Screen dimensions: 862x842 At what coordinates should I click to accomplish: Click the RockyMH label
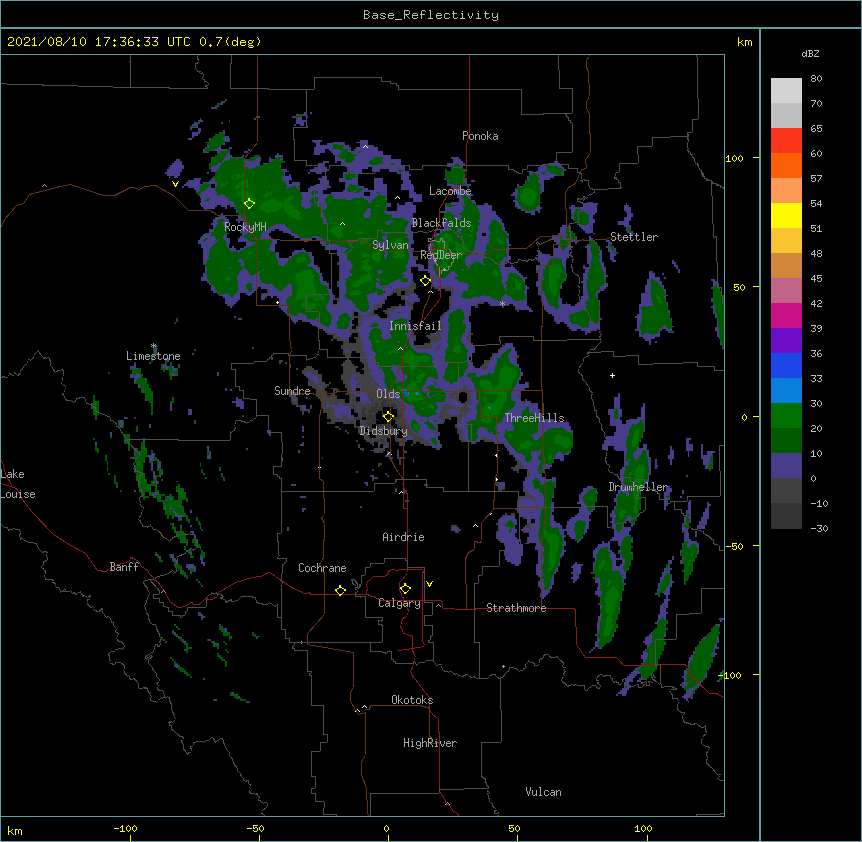(x=245, y=227)
